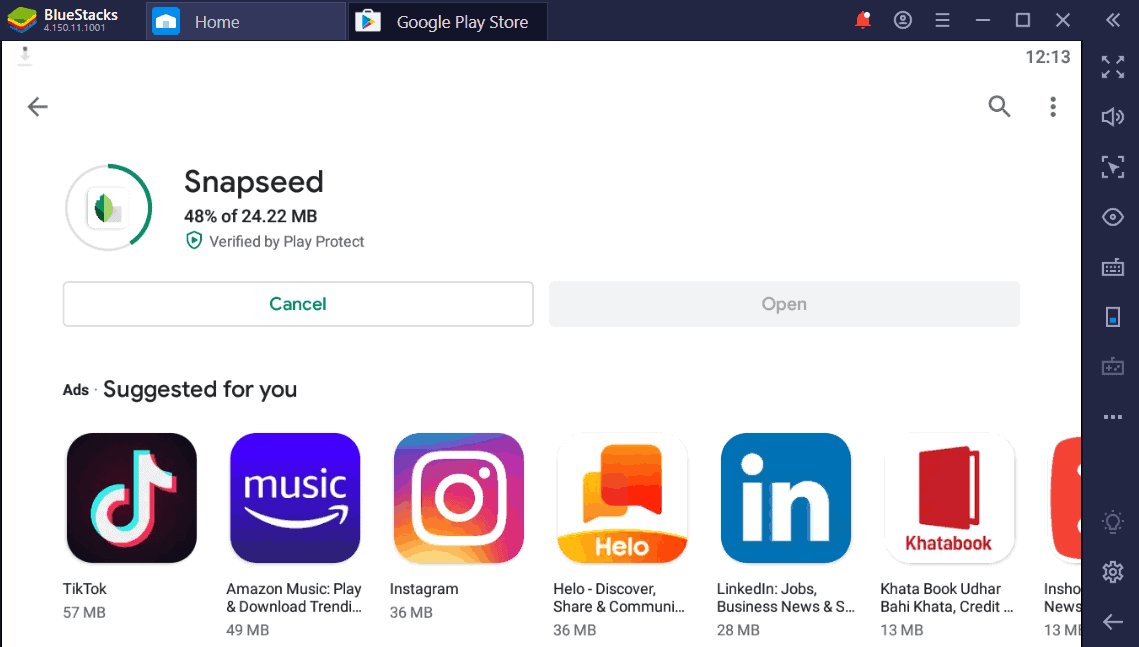Click the '48% of 24.22 MB' progress text

coord(251,216)
